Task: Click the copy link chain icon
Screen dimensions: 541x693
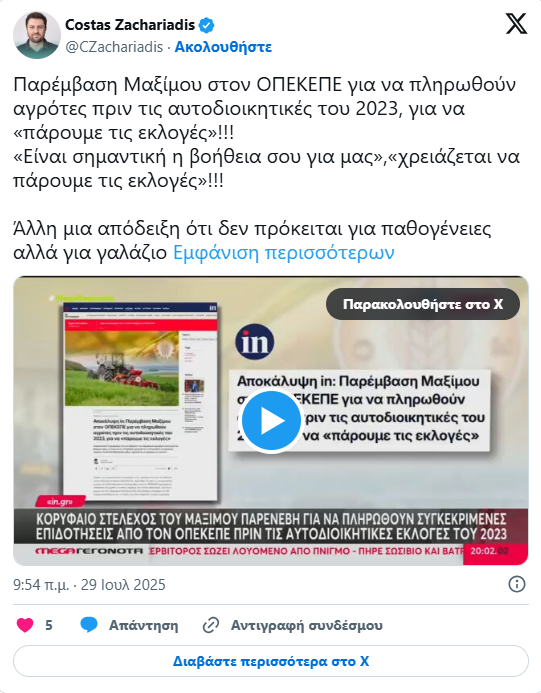Action: click(x=211, y=625)
